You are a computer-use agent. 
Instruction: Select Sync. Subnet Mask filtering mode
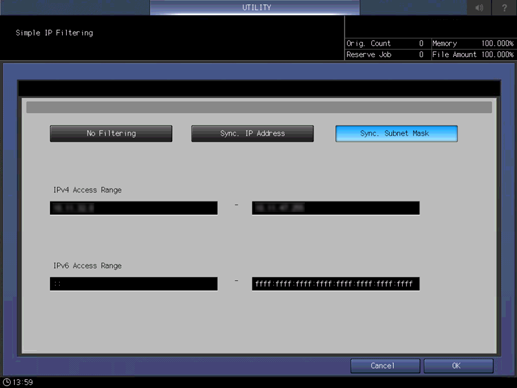pos(396,134)
